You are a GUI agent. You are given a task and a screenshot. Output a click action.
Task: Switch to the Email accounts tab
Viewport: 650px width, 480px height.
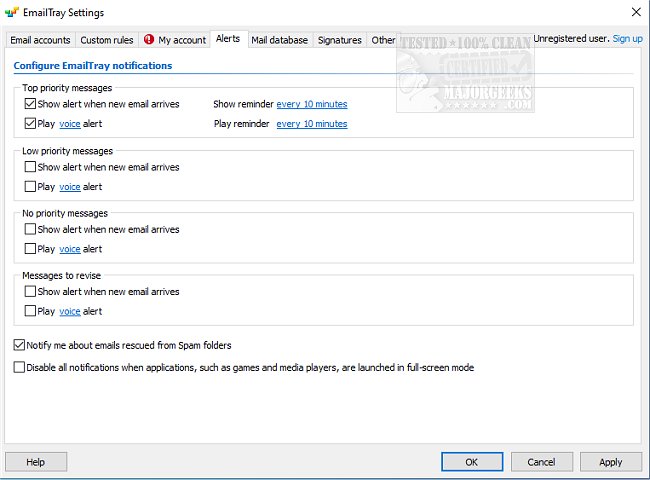[x=40, y=40]
